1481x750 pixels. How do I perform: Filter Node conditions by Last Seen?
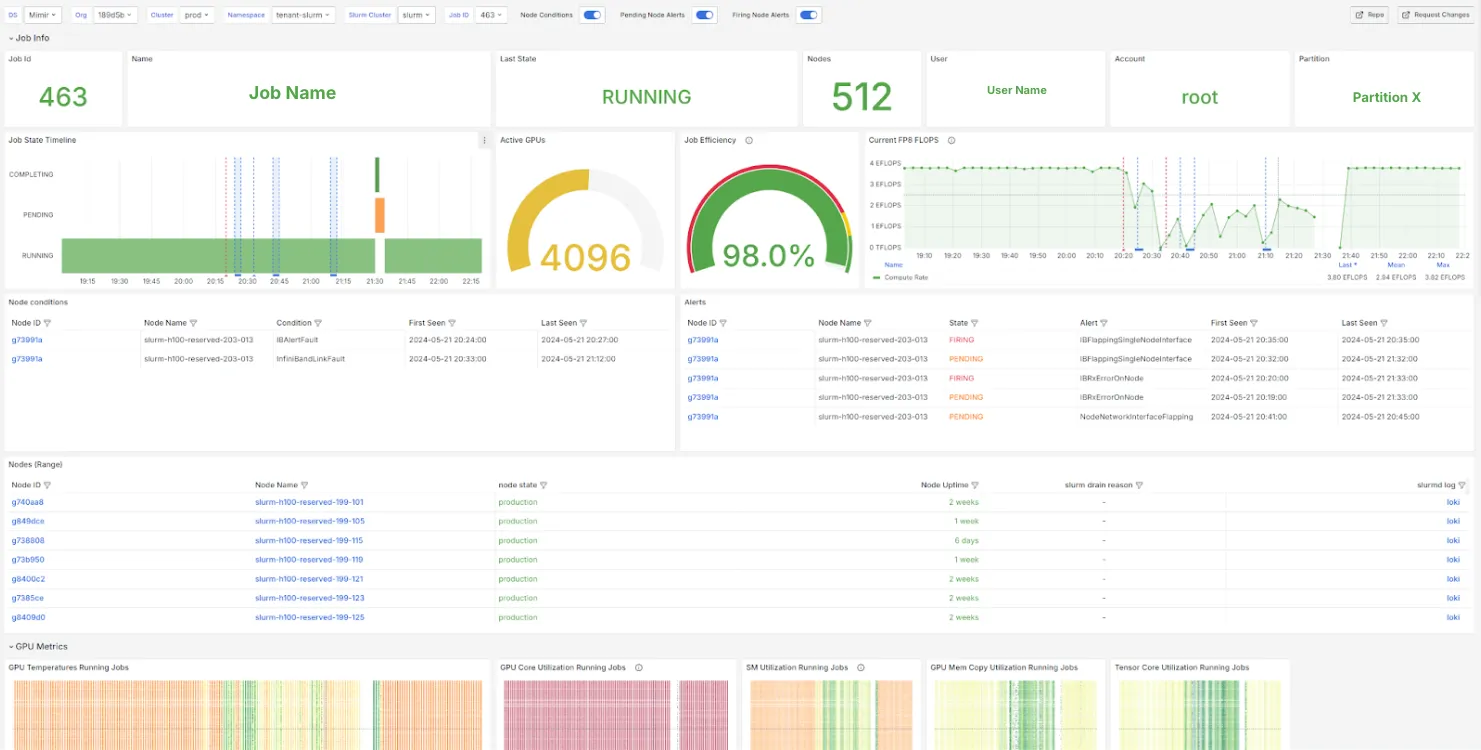pyautogui.click(x=583, y=323)
